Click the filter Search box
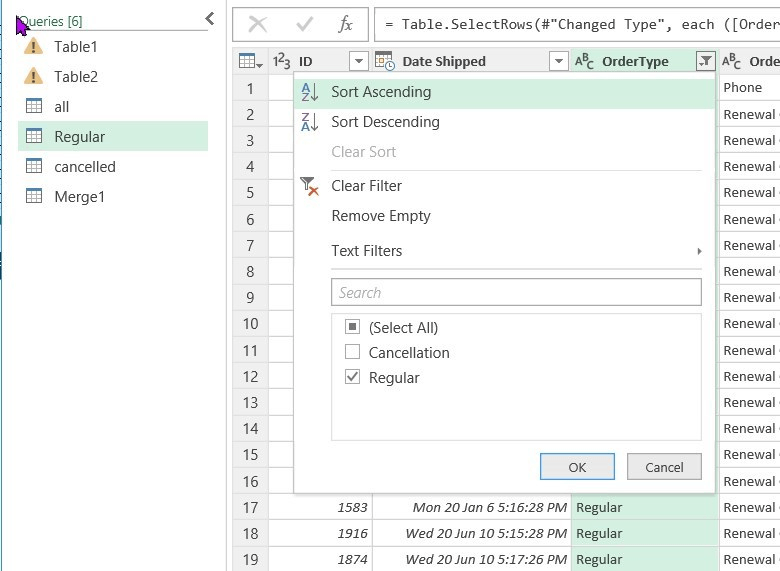This screenshot has height=571, width=780. coord(516,292)
